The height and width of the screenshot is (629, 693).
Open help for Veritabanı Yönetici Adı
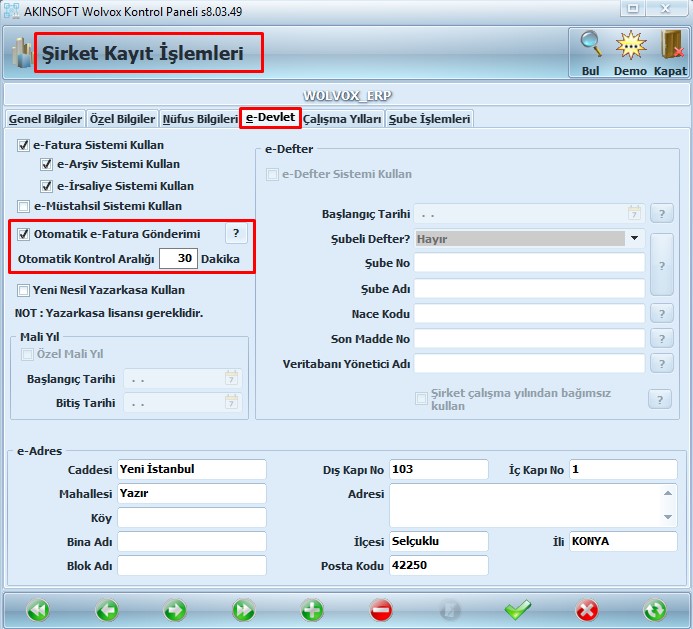tap(662, 363)
